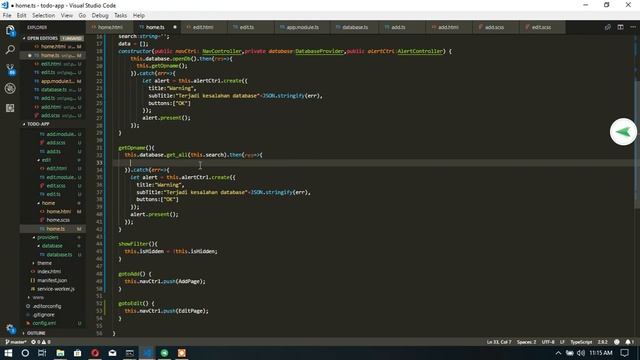Click the clock showing 11:15 AM
This screenshot has width=640, height=360.
pyautogui.click(x=601, y=353)
